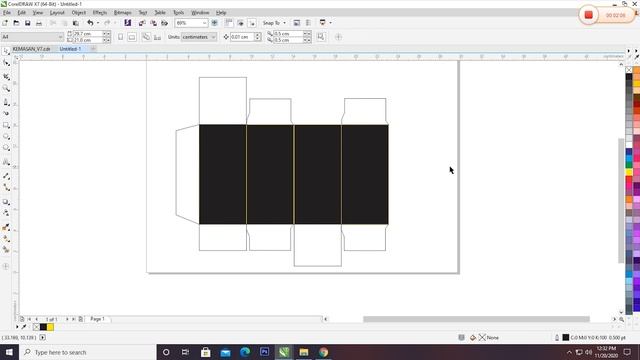Screen dimensions: 640x360
Task: Select the Drop Shadow tool
Action: coord(6,202)
